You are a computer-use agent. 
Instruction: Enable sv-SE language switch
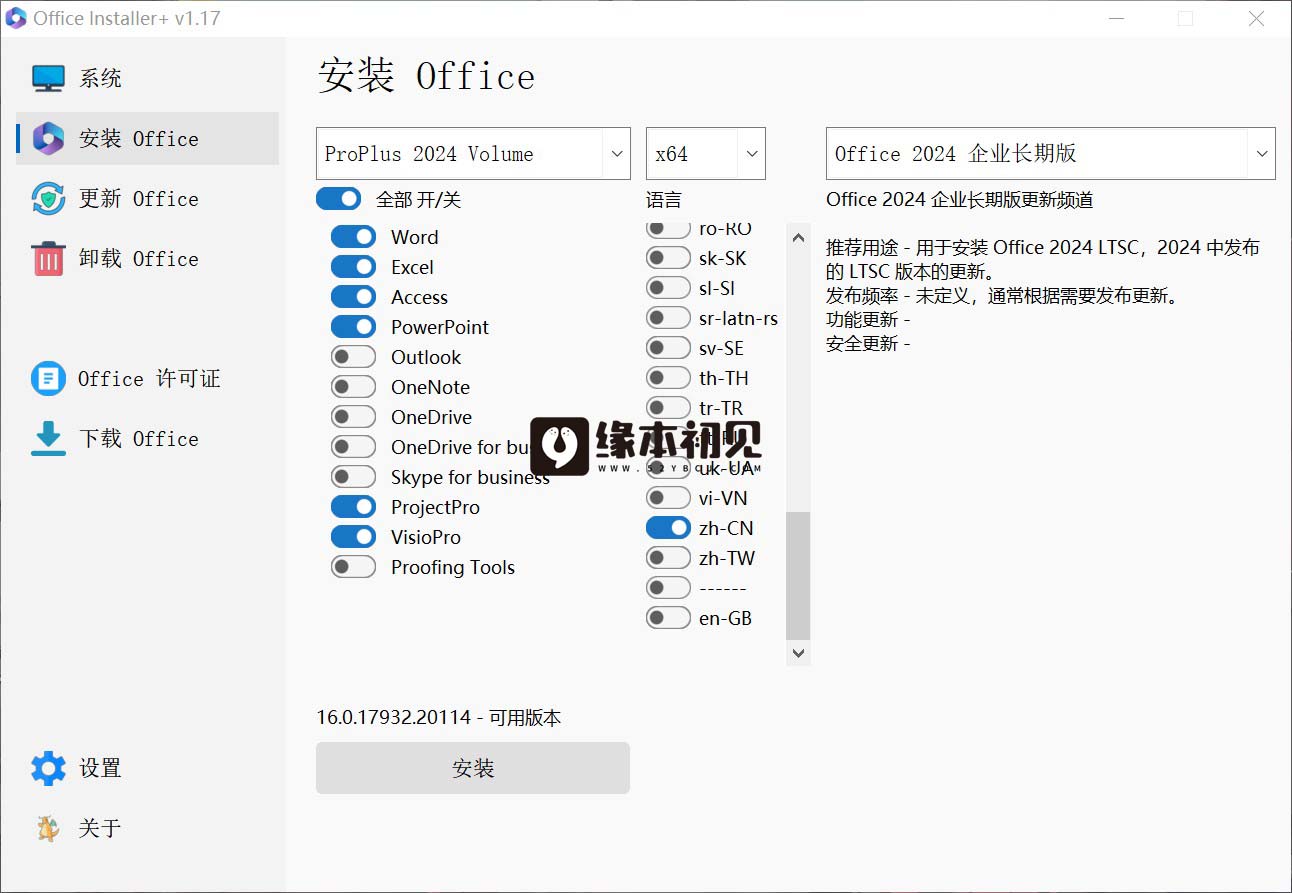click(668, 348)
